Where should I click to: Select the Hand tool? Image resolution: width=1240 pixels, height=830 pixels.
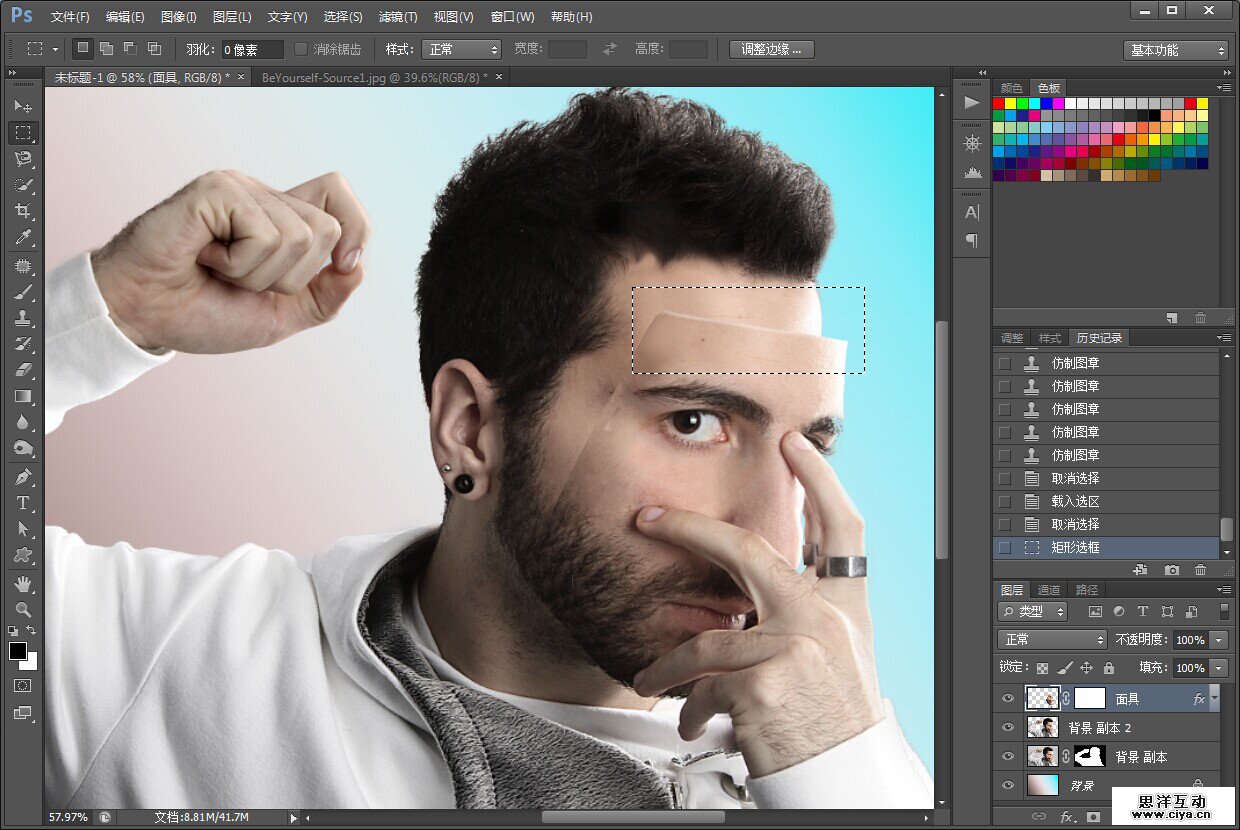pos(23,583)
